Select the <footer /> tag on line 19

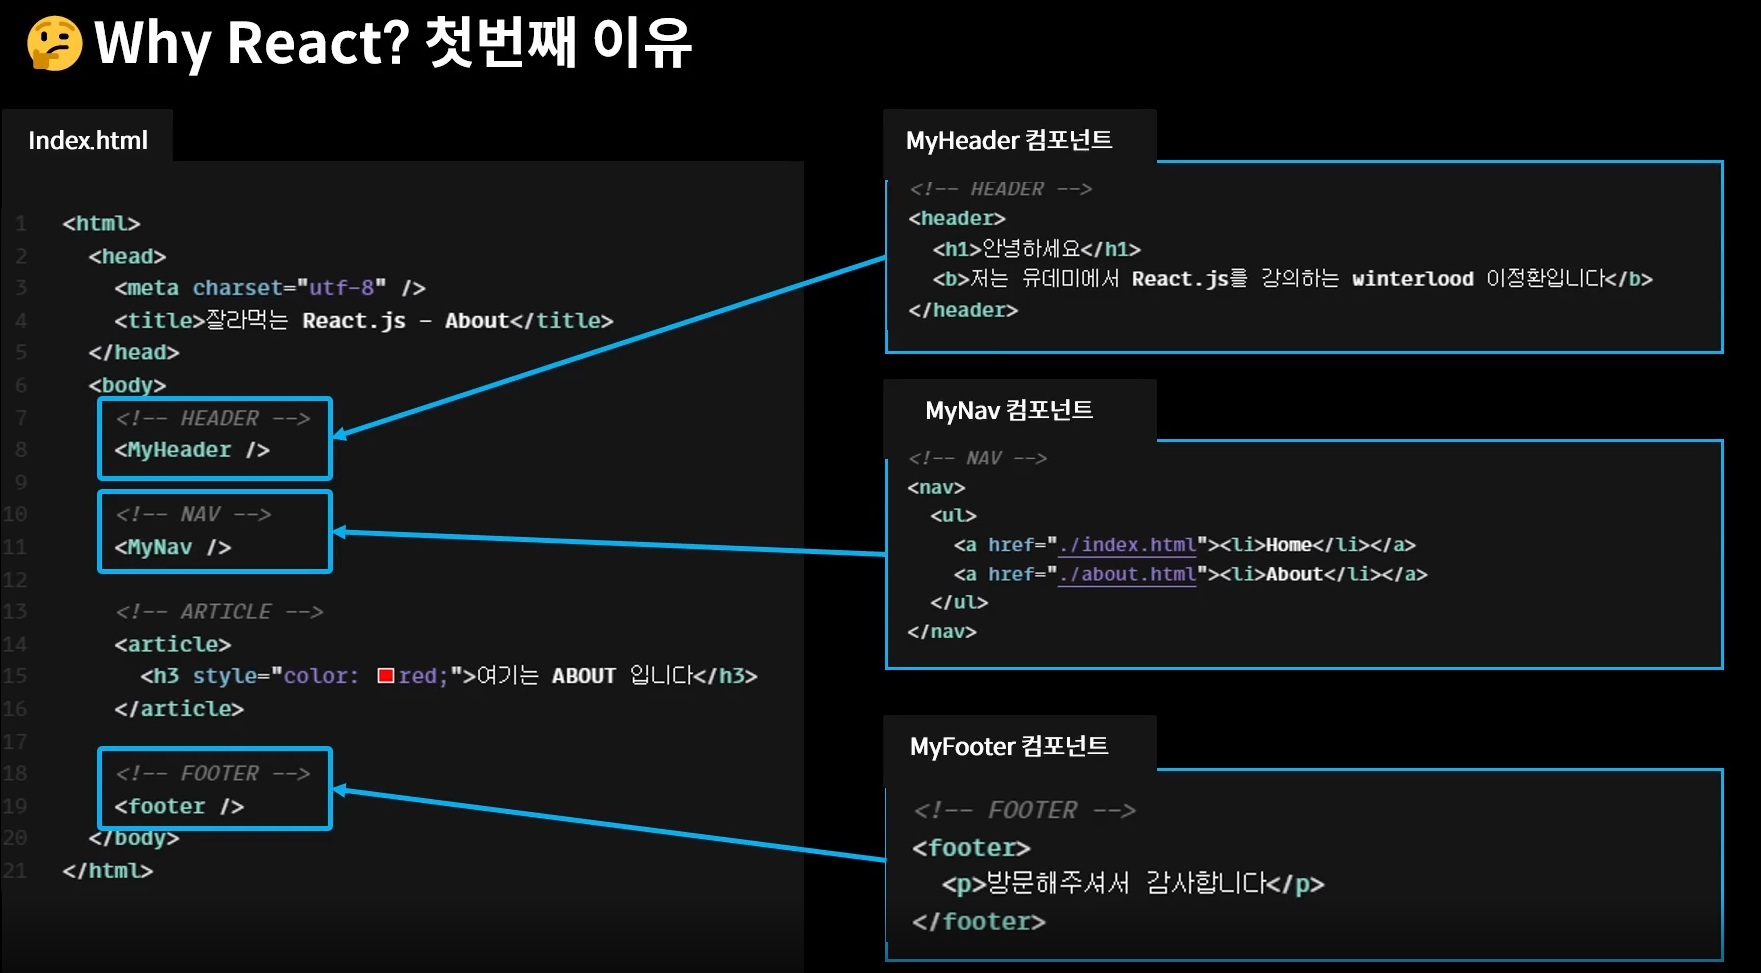pos(179,806)
